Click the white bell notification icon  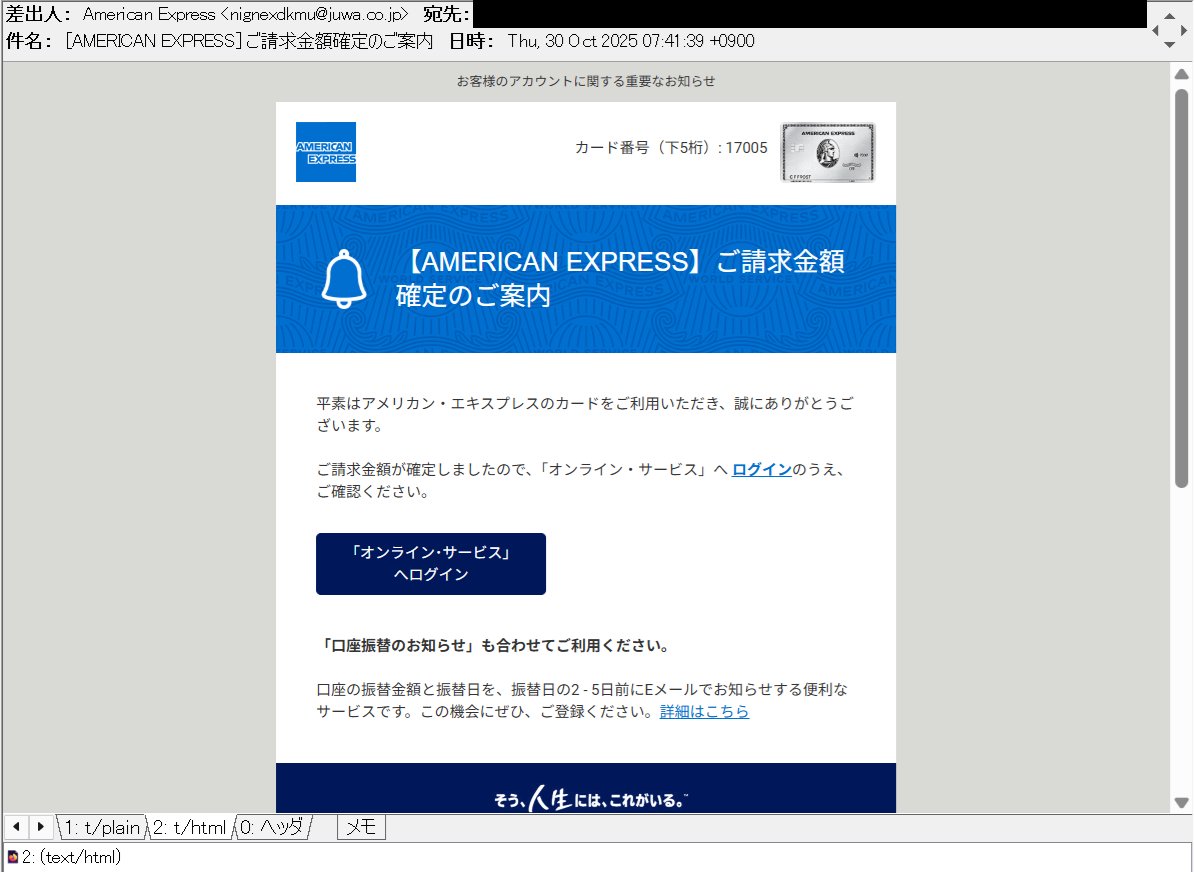344,279
